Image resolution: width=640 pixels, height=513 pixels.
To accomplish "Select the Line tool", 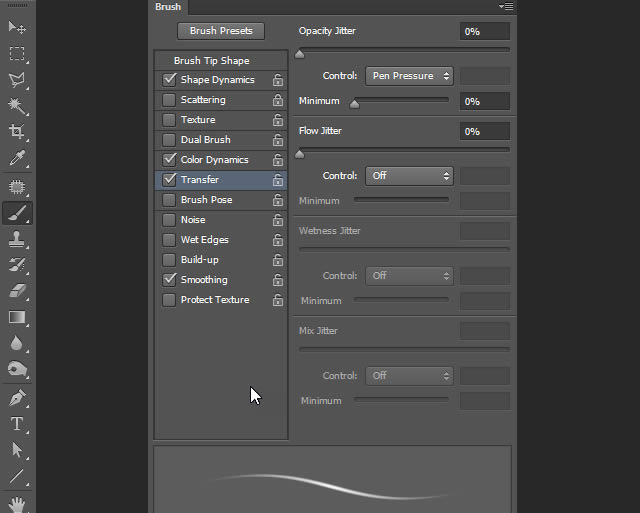I will click(x=17, y=476).
